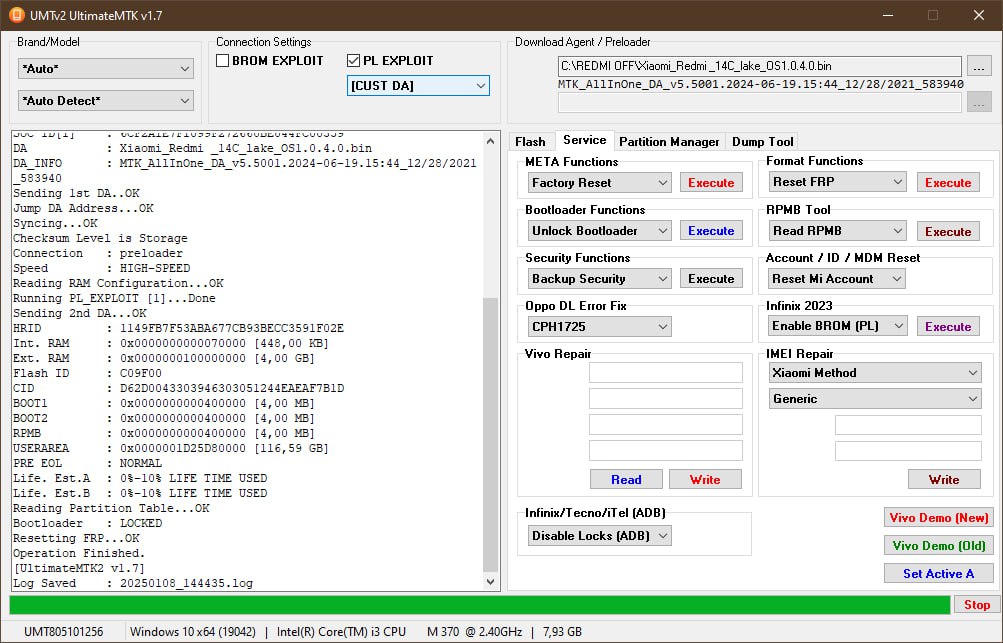The image size is (1003, 643).
Task: Click the 'Resetting FRP...OK' log line
Action: [76, 538]
